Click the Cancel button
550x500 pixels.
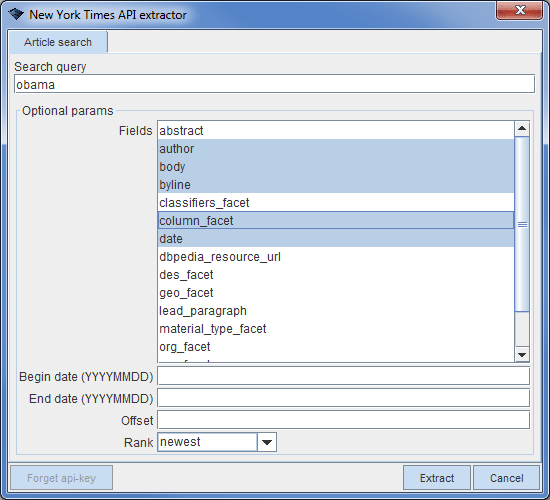tap(507, 478)
